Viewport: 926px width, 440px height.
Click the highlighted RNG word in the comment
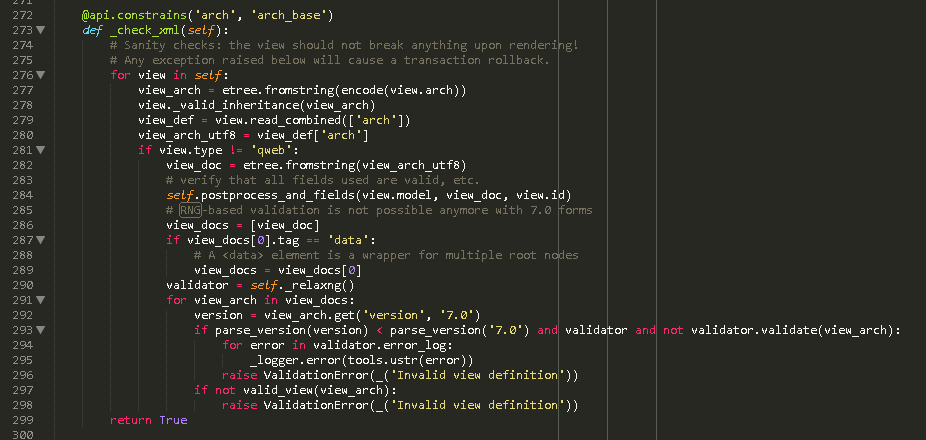tap(190, 210)
